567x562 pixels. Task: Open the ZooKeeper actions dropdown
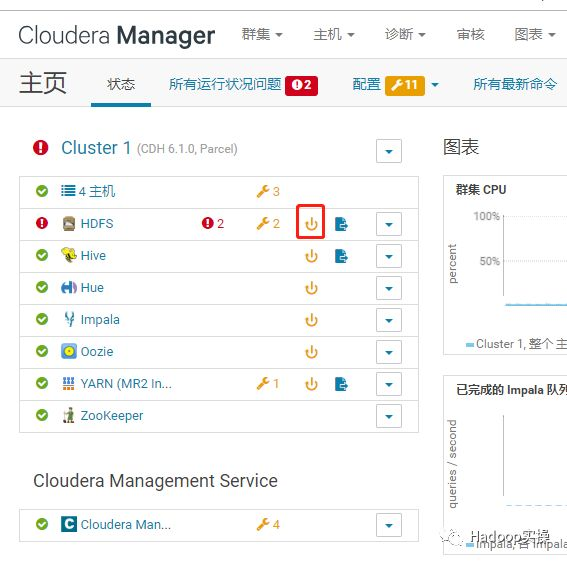[x=389, y=416]
